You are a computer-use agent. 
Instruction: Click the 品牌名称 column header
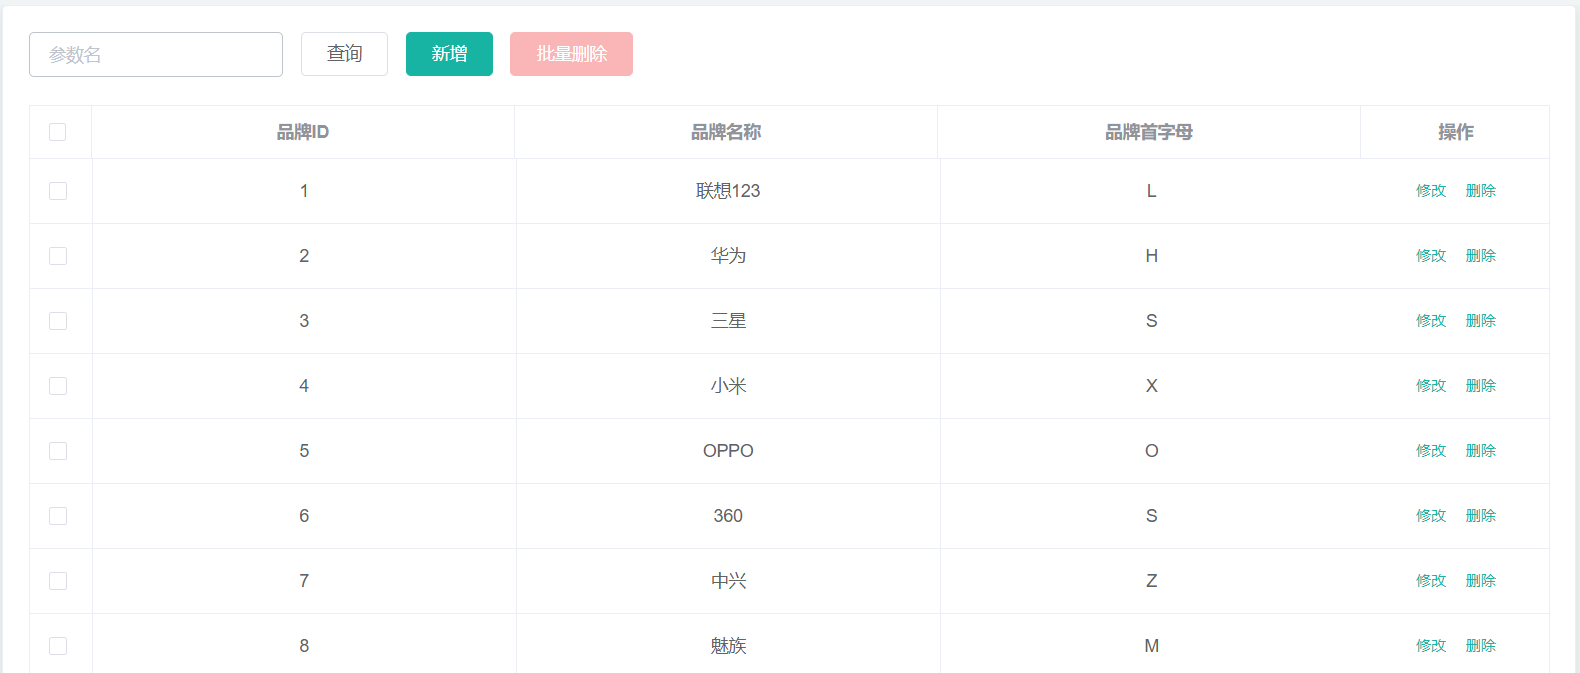[x=726, y=132]
